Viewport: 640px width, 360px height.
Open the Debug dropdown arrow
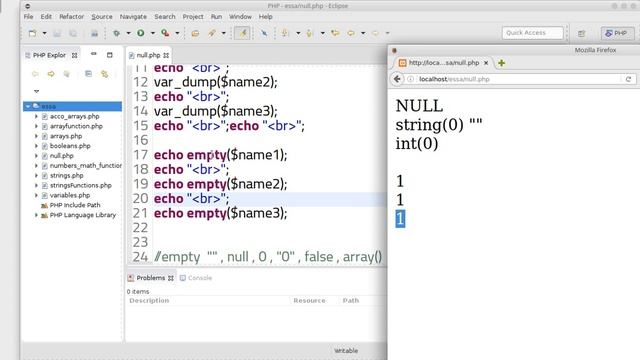tap(128, 33)
